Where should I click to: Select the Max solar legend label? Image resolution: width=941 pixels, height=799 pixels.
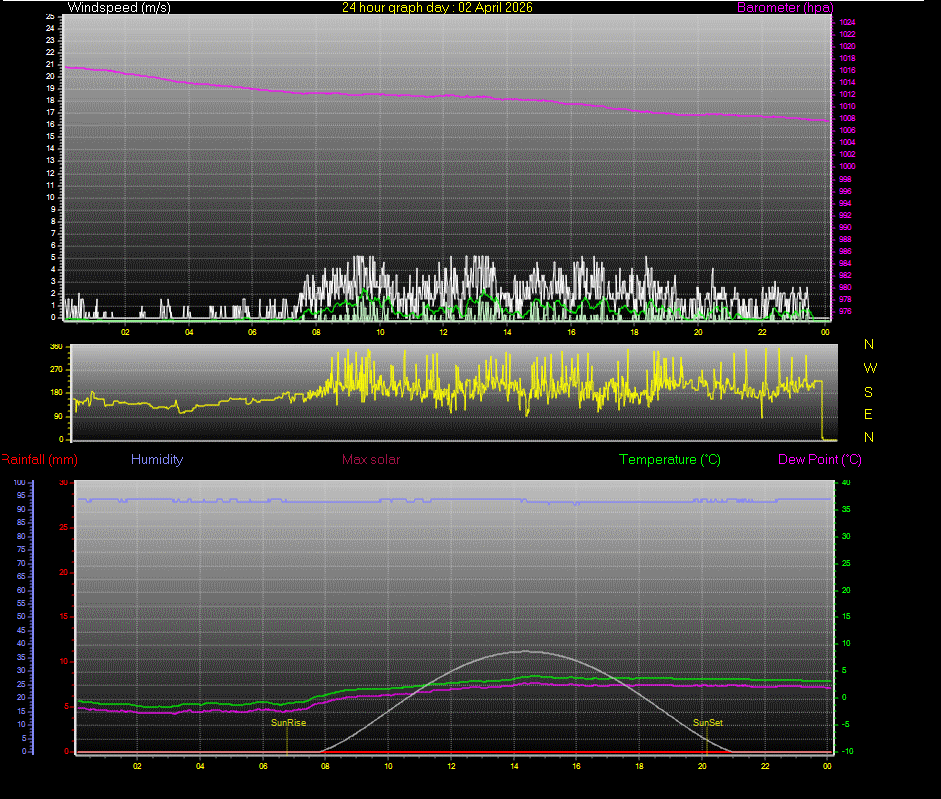point(371,459)
